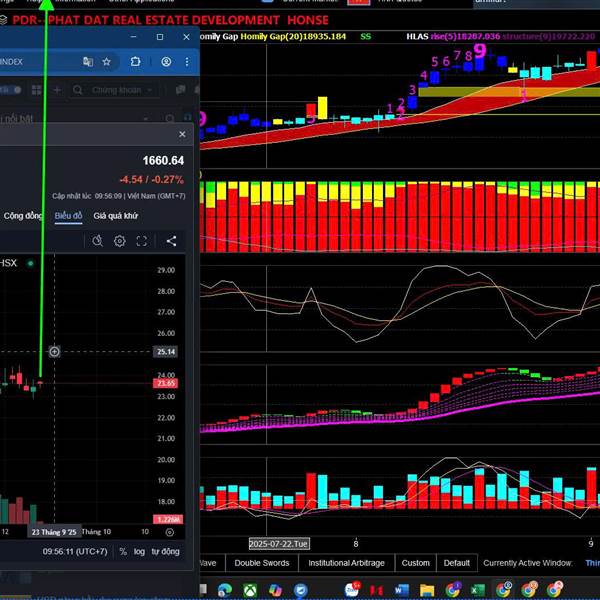Click the blue circular app taskbar icon
Screen dimensions: 600x600
point(300,590)
